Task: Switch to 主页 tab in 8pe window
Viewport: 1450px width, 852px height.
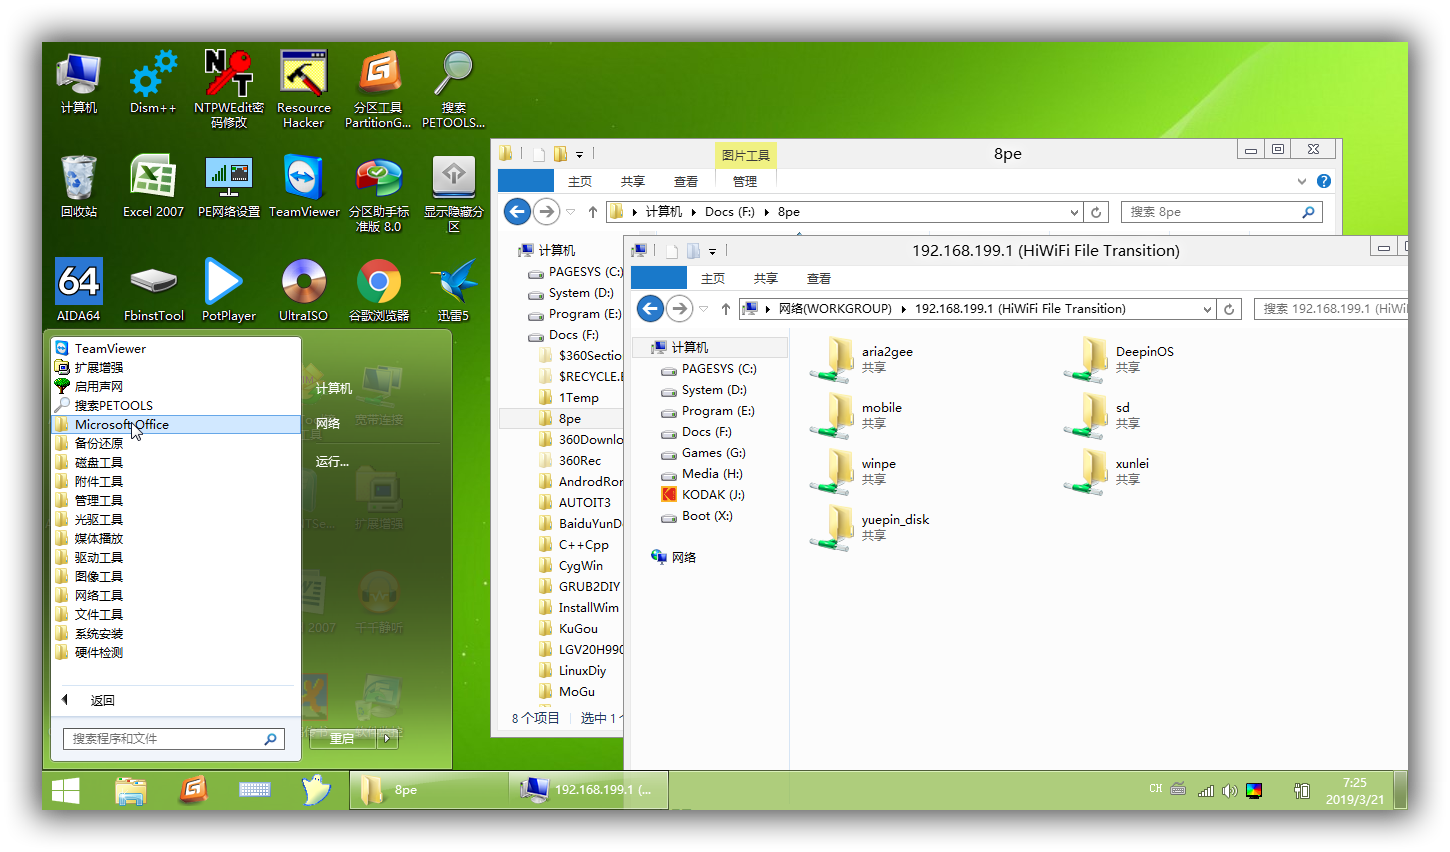Action: (x=580, y=181)
